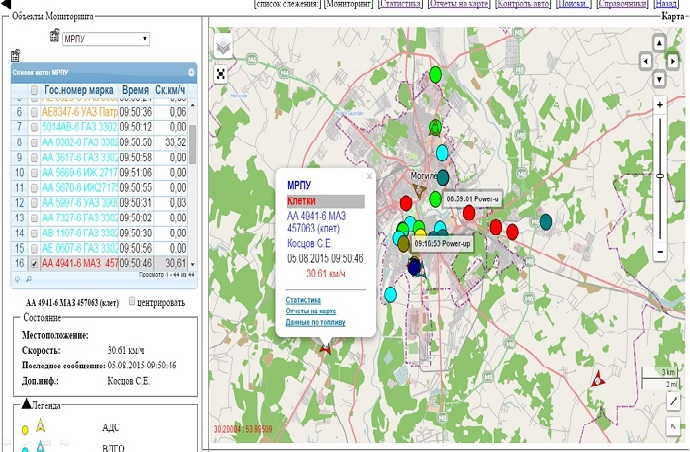
Task: Pan the map up with arrow
Action: (x=659, y=43)
